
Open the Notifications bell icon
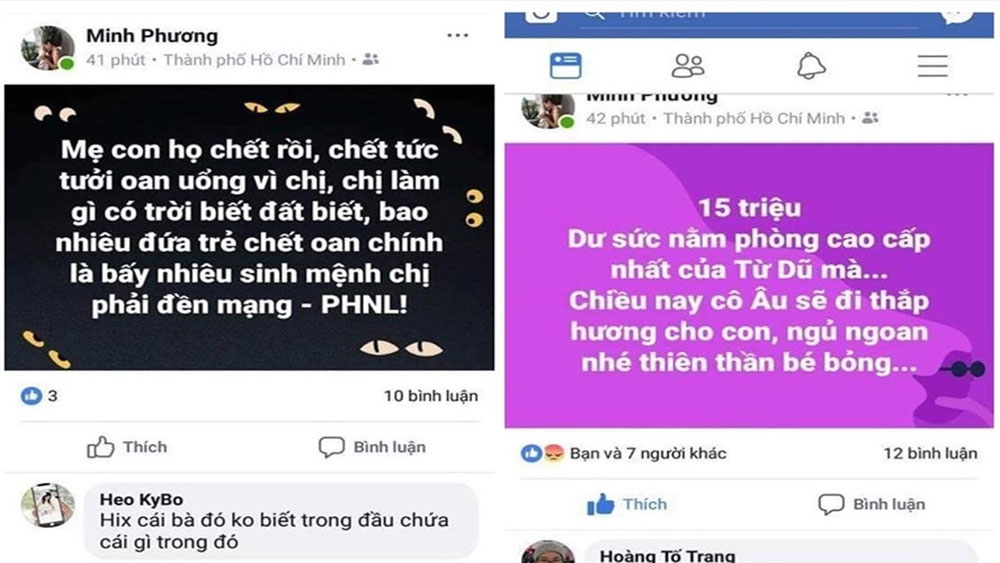[811, 66]
